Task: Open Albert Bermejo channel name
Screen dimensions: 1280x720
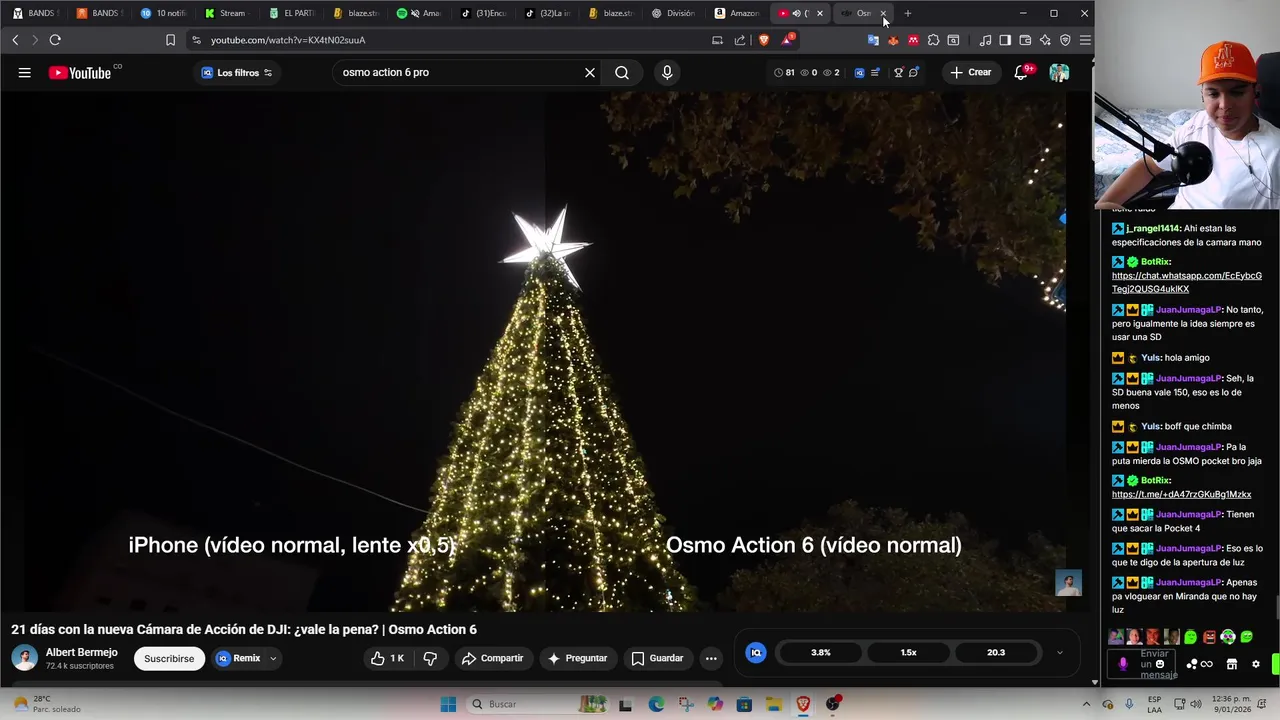Action: tap(82, 652)
